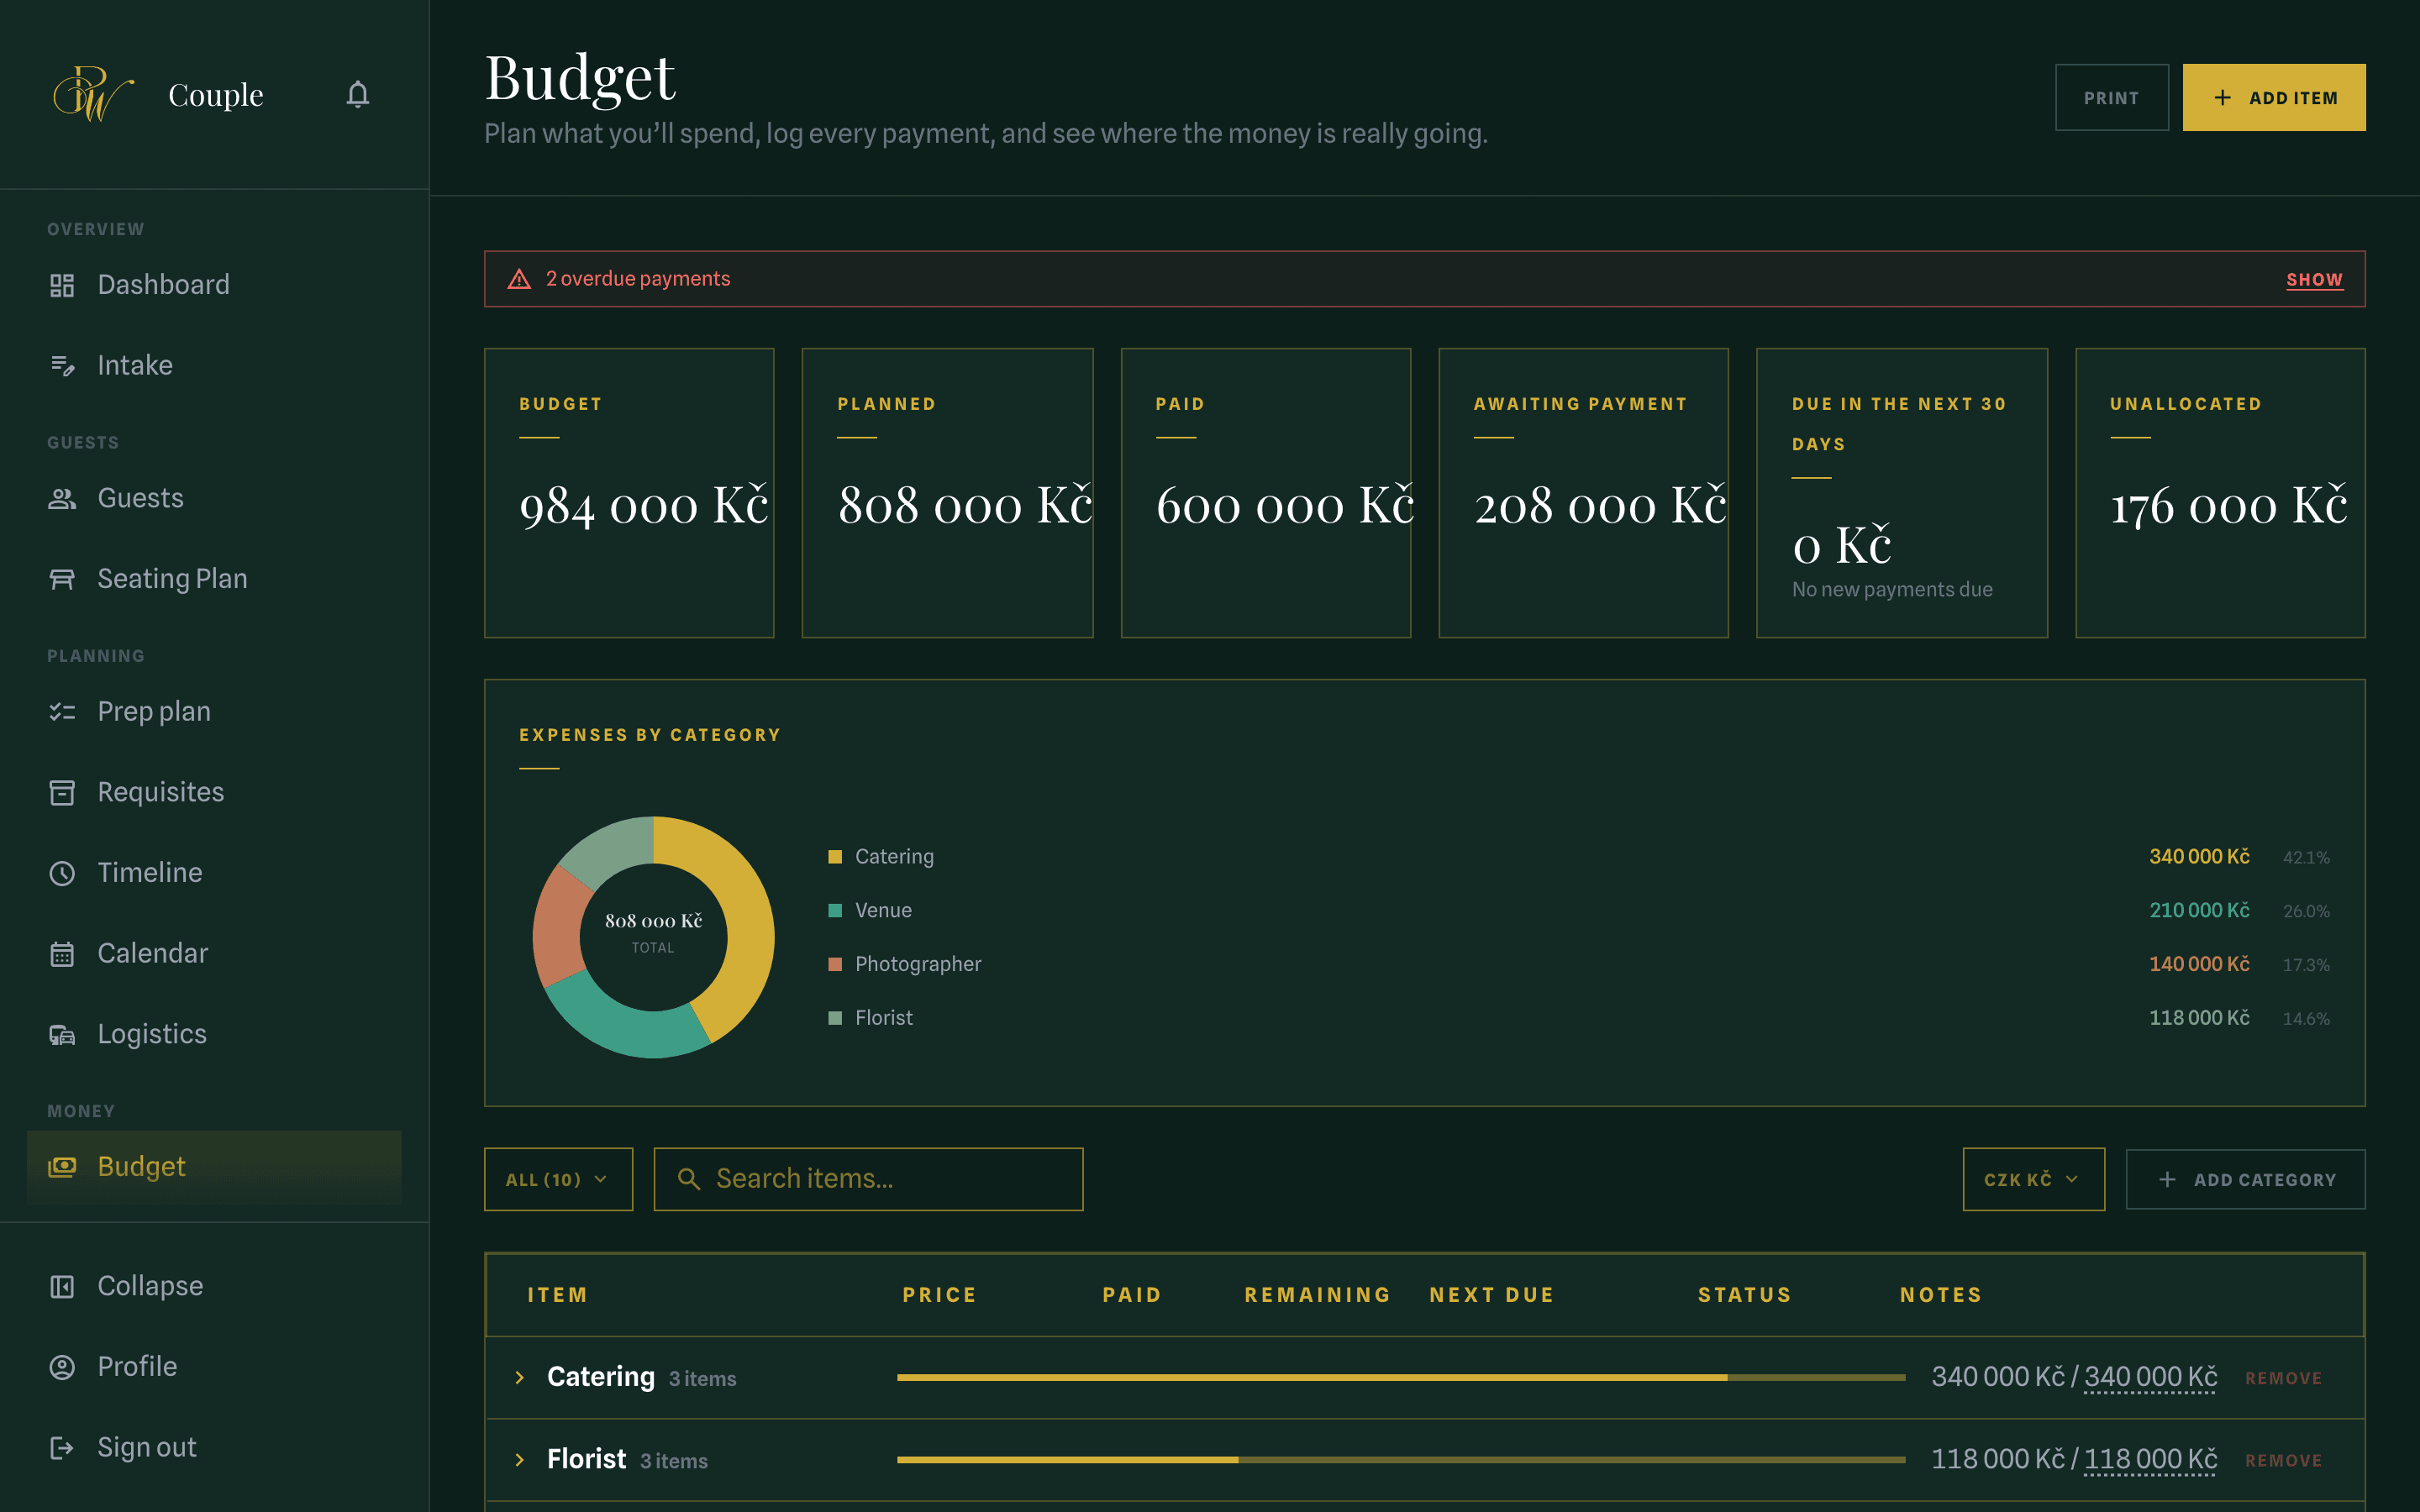Click the Profile avatar icon

(62, 1367)
